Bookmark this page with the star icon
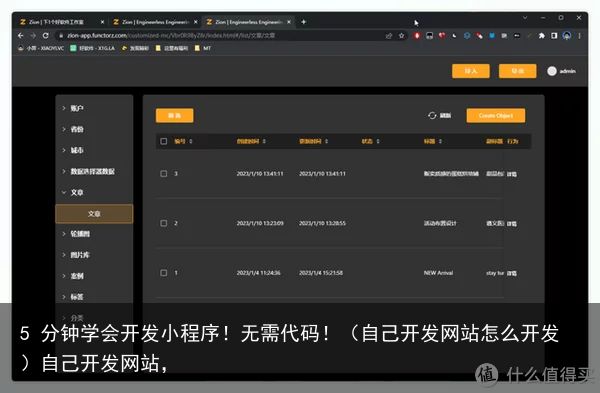This screenshot has width=600, height=393. coord(401,36)
